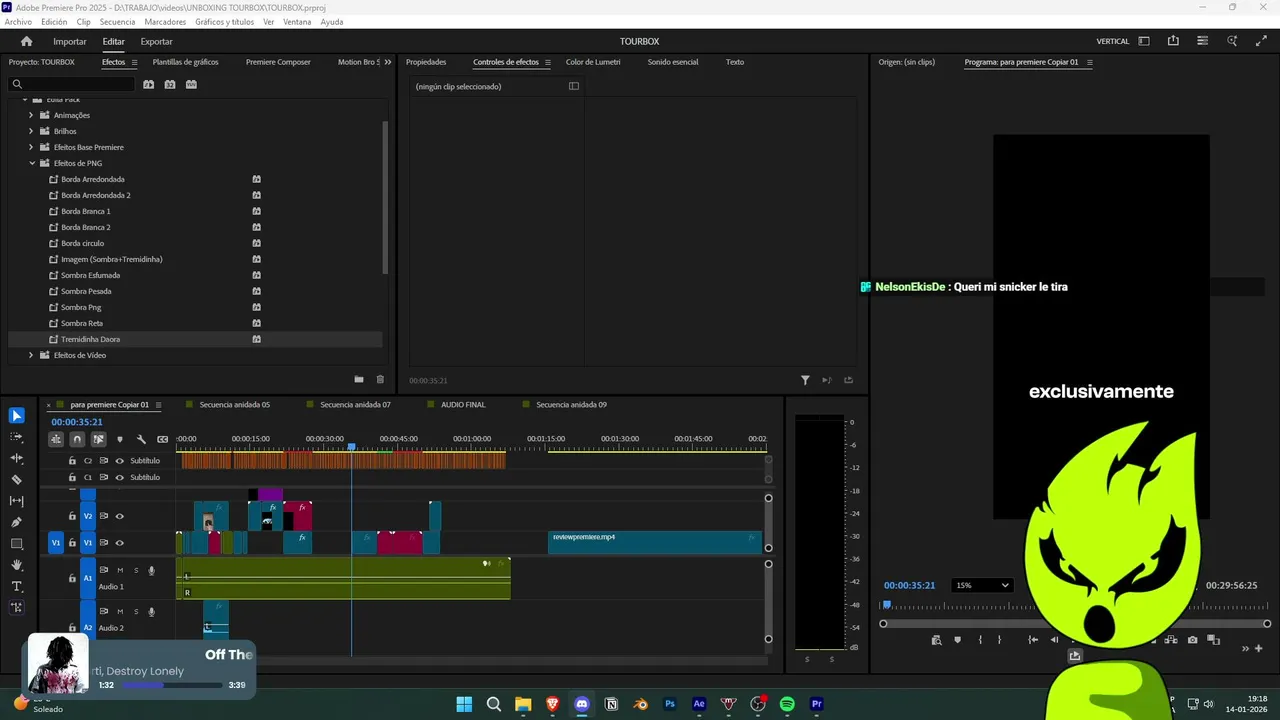Open the Program monitor zoom level dropdown

(981, 585)
